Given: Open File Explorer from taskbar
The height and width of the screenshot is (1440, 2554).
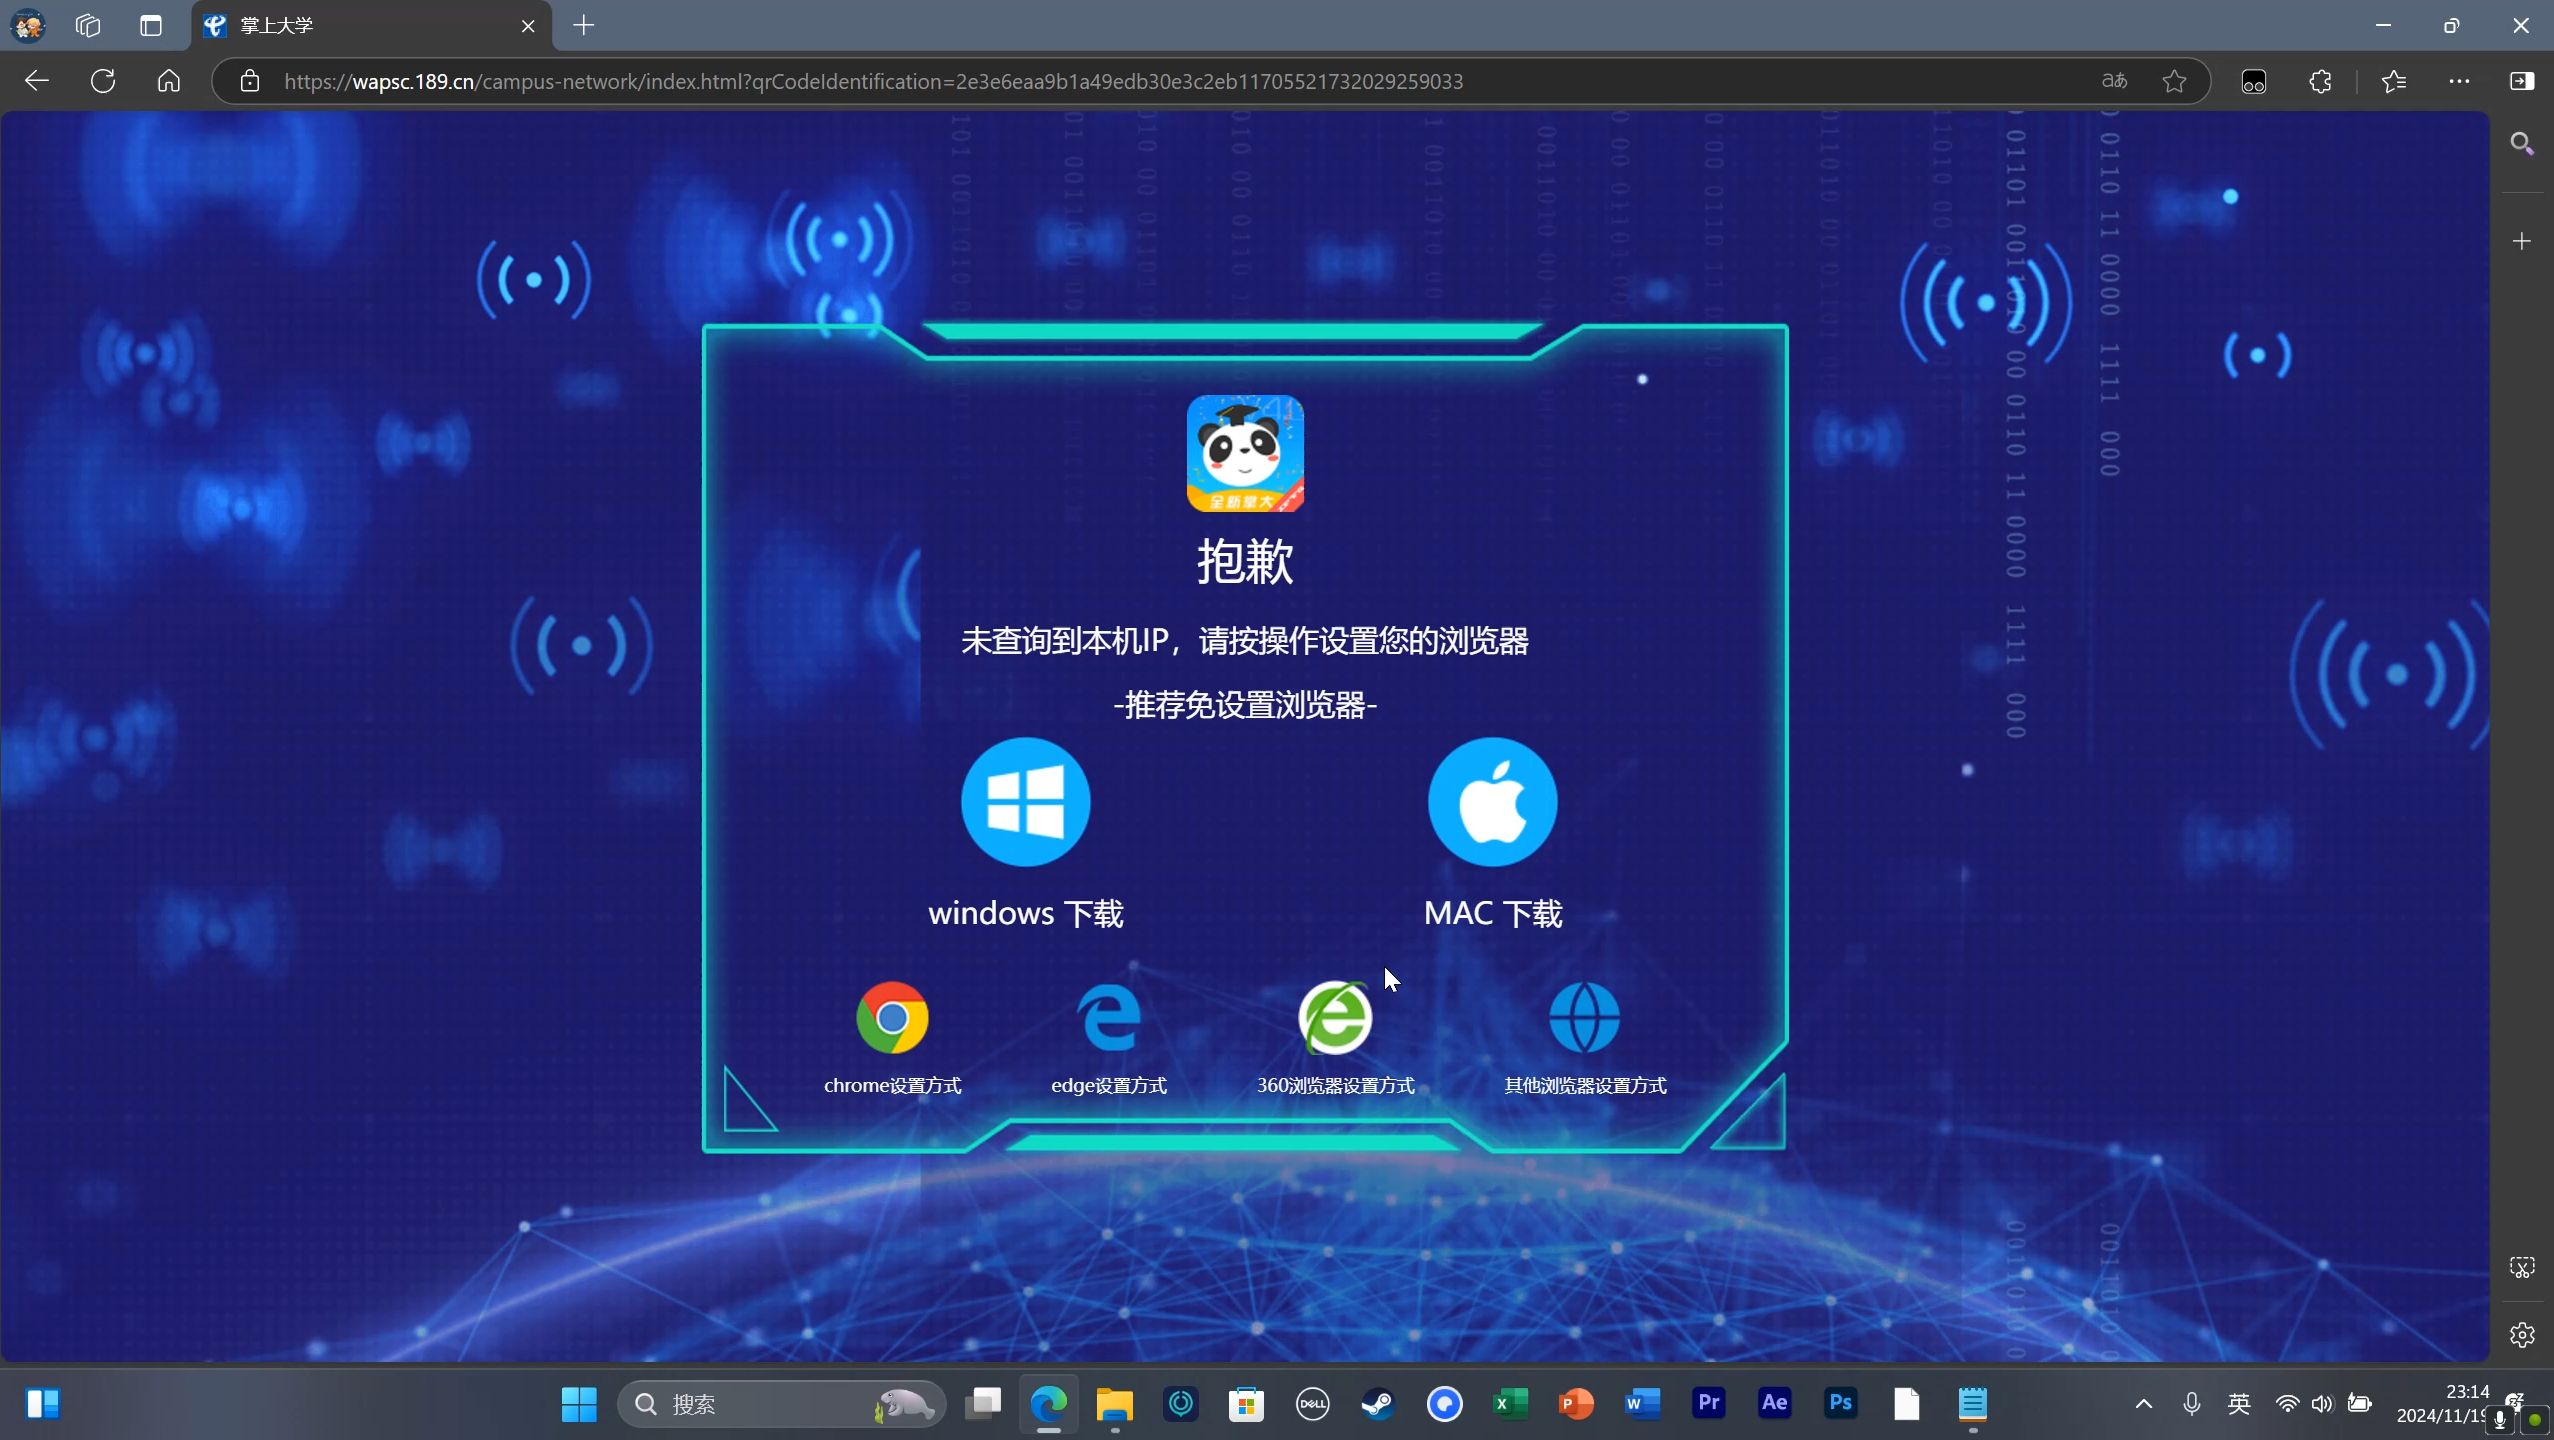Looking at the screenshot, I should tap(1114, 1404).
